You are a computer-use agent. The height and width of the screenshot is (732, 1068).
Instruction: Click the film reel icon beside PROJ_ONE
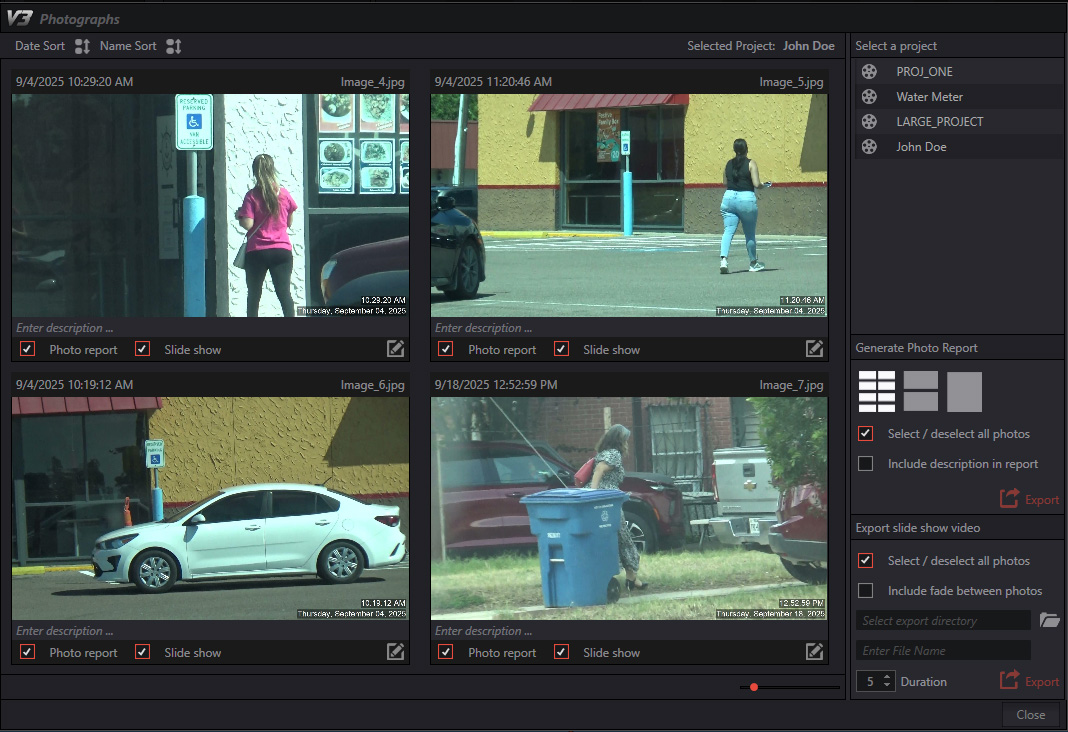pos(869,71)
